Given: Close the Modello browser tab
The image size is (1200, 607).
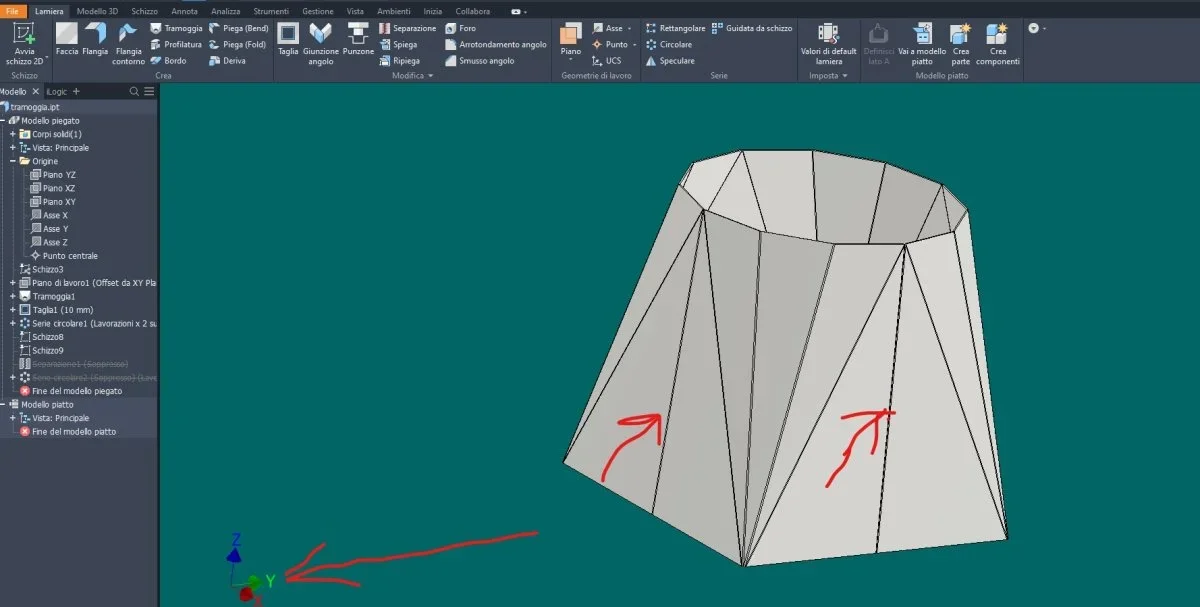Looking at the screenshot, I should [37, 91].
